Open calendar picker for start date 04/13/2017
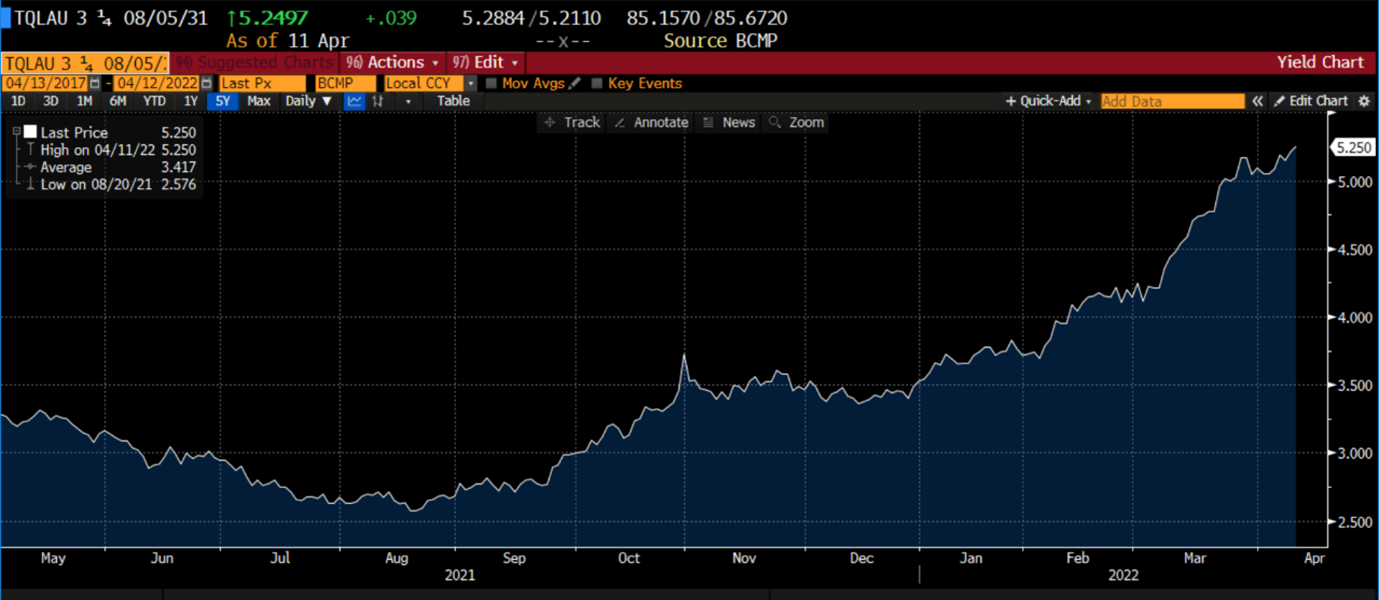Viewport: 1379px width, 600px height. [95, 84]
